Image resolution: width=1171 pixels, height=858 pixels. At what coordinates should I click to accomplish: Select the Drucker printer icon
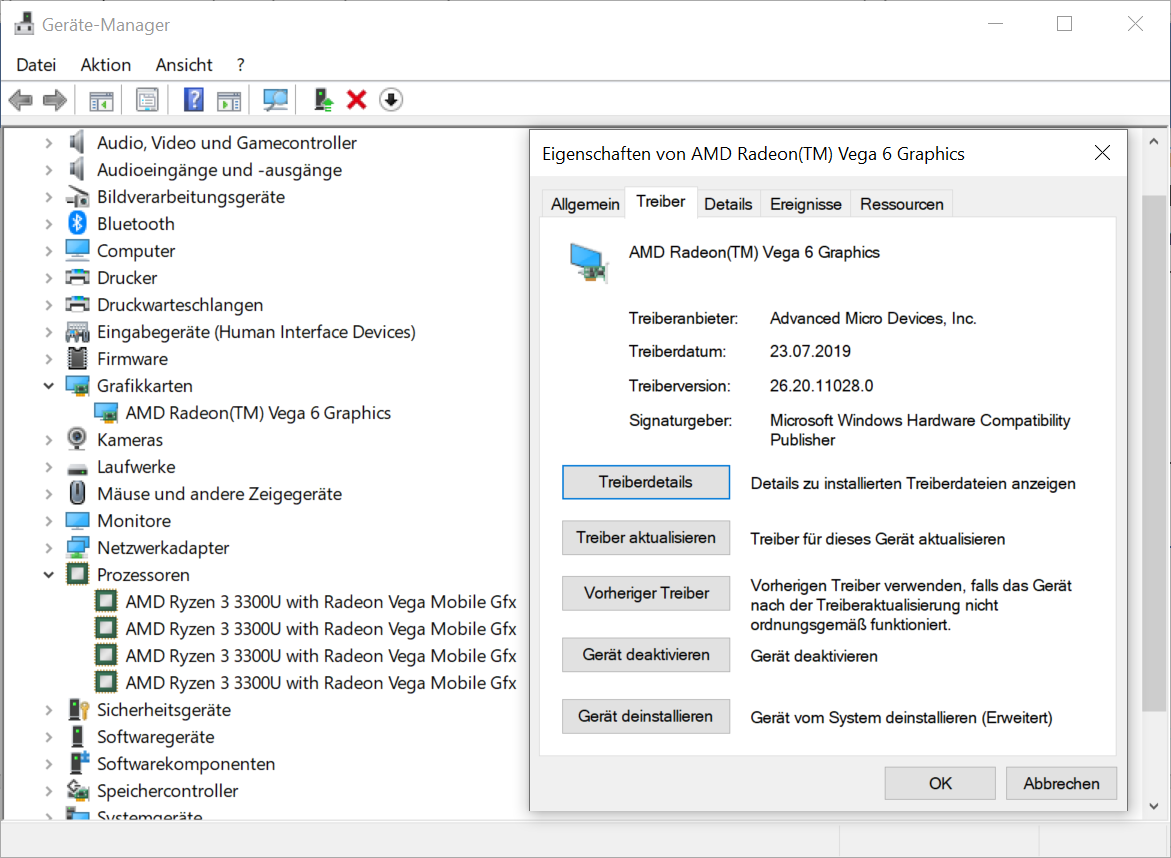[x=78, y=277]
